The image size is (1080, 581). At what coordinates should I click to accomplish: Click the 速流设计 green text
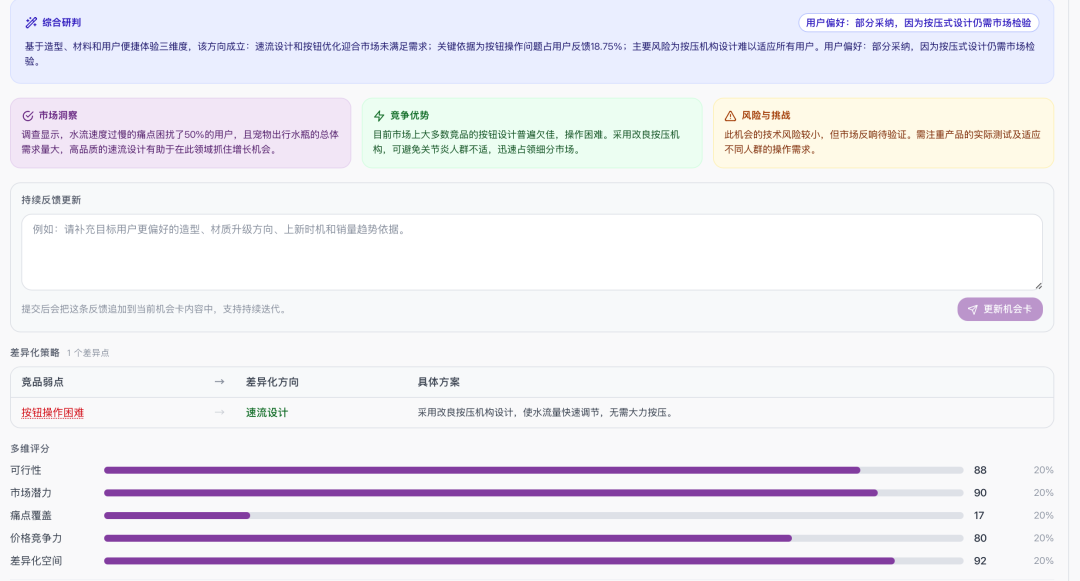click(x=267, y=412)
